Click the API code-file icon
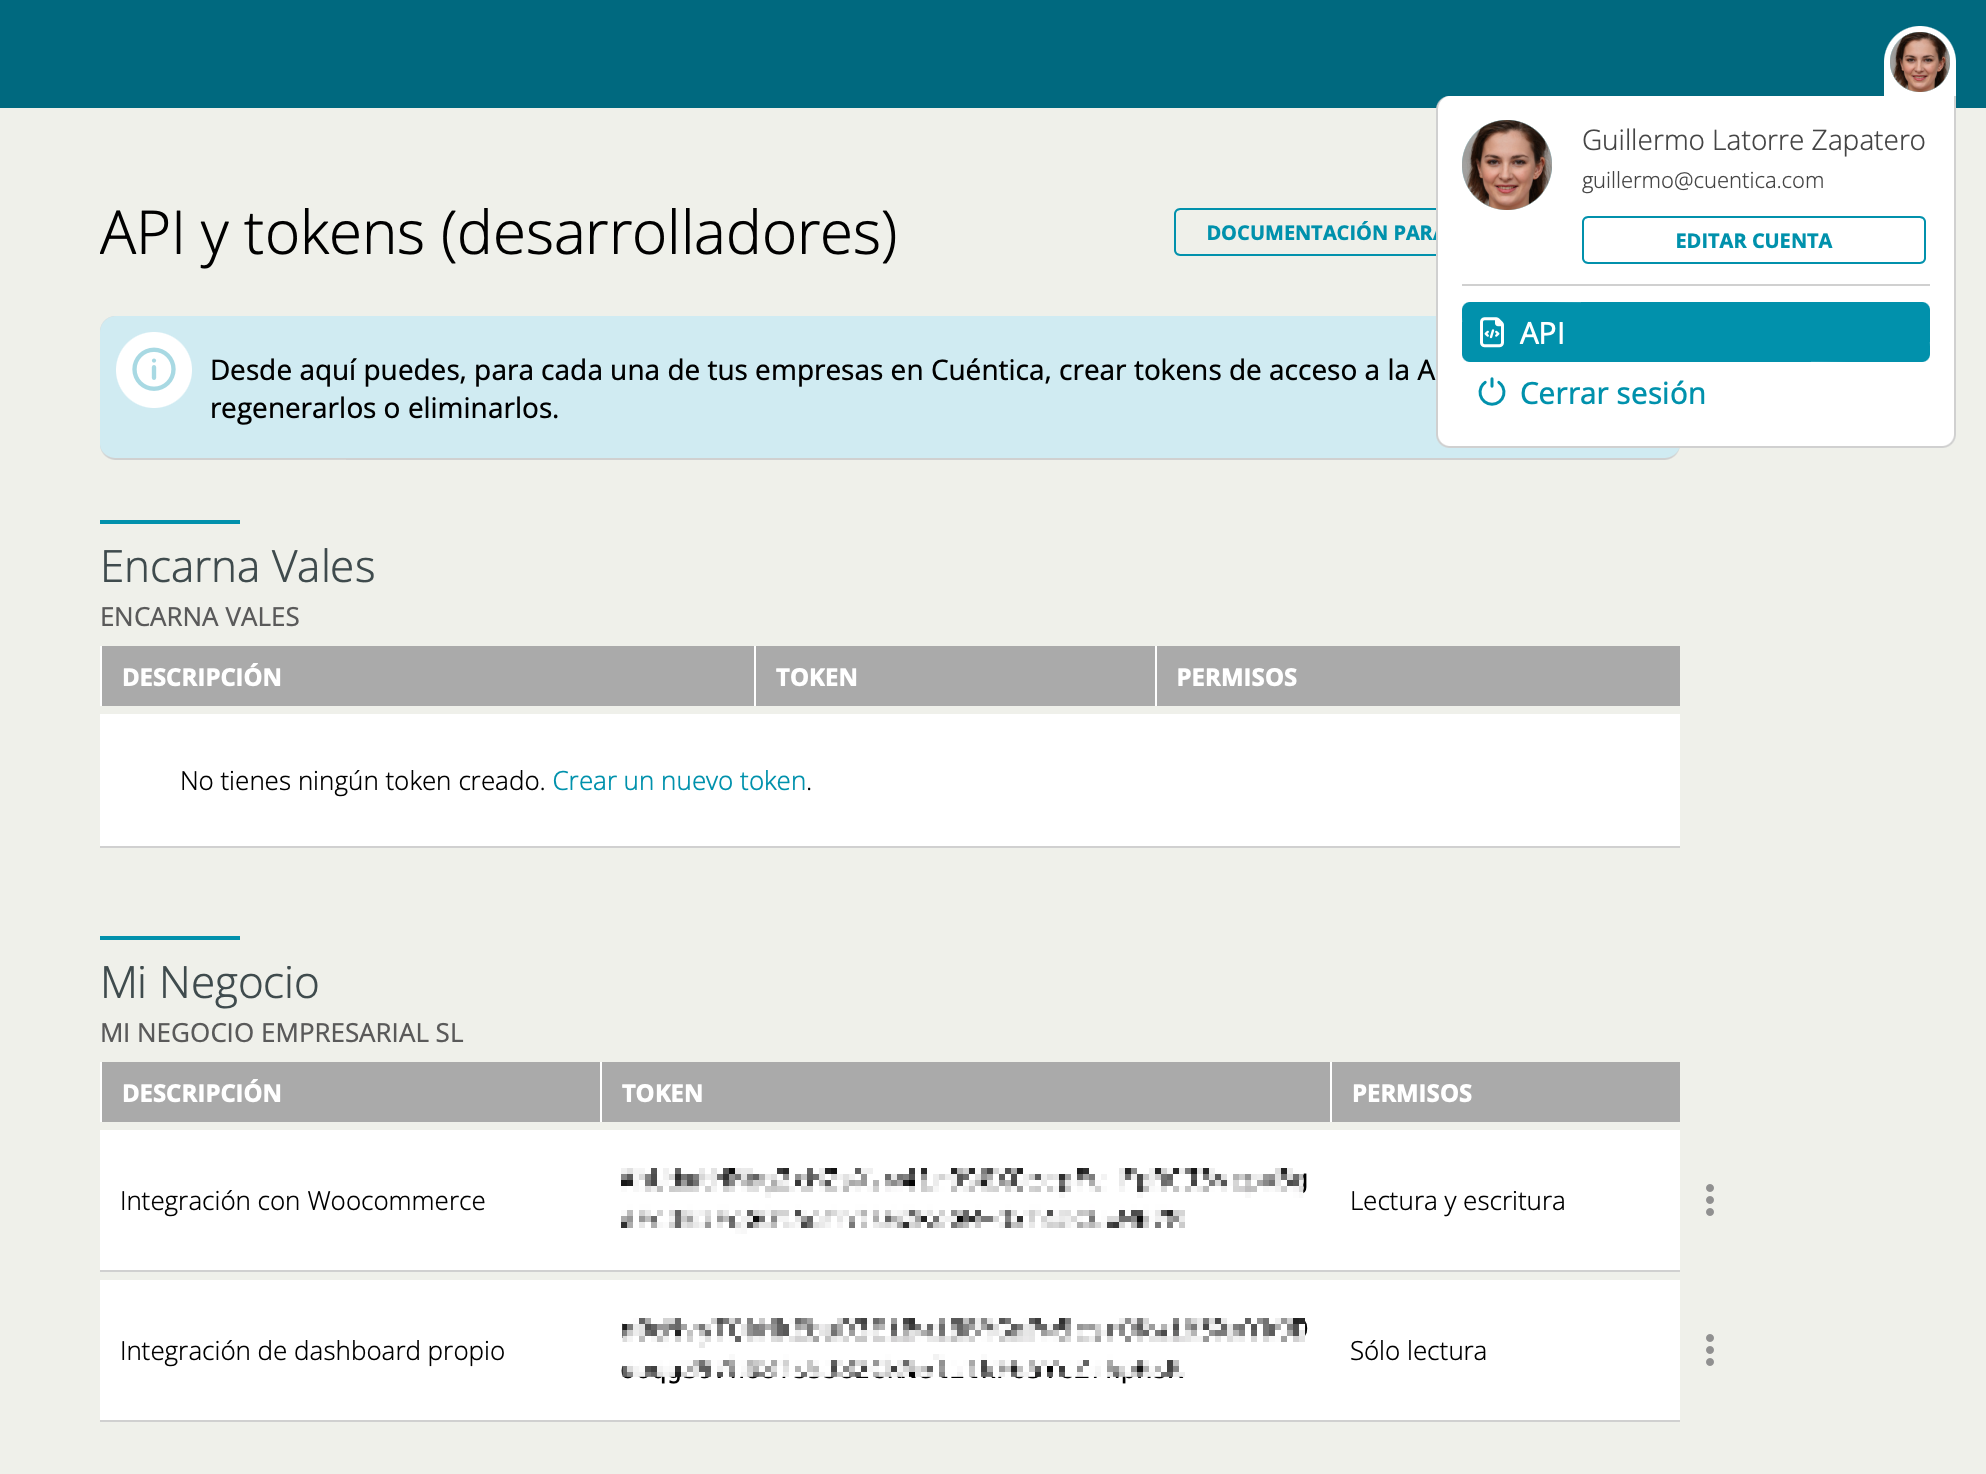The height and width of the screenshot is (1474, 1986). coord(1492,332)
